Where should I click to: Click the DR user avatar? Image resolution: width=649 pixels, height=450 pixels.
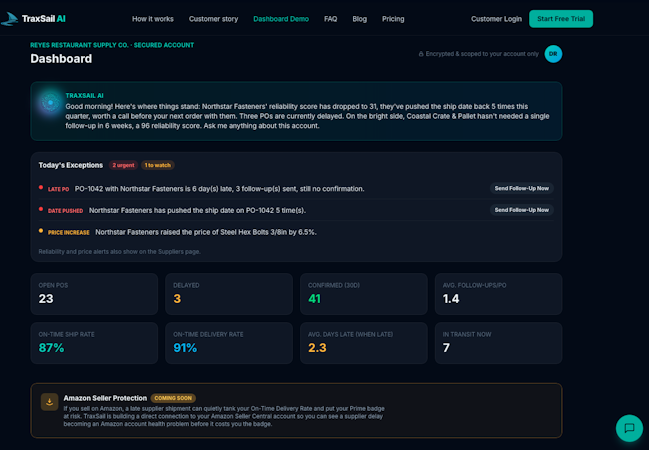coord(553,54)
